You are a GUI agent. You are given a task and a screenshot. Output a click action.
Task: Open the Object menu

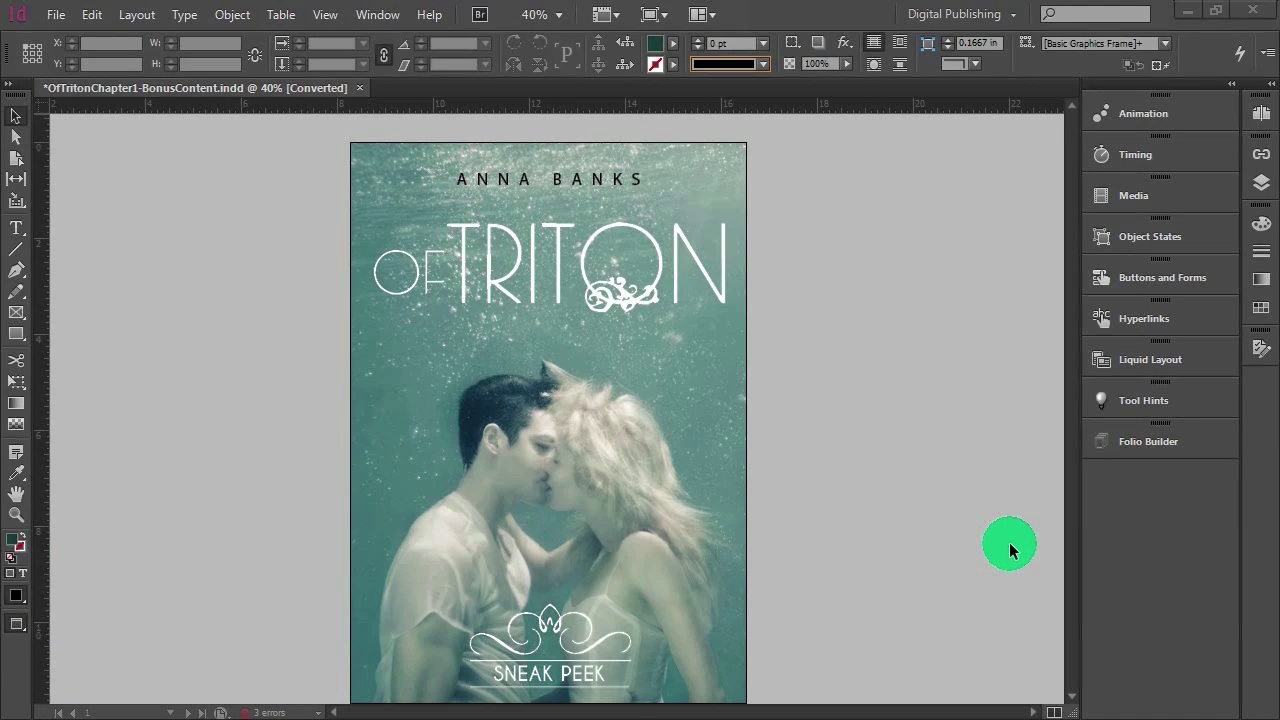coord(232,14)
